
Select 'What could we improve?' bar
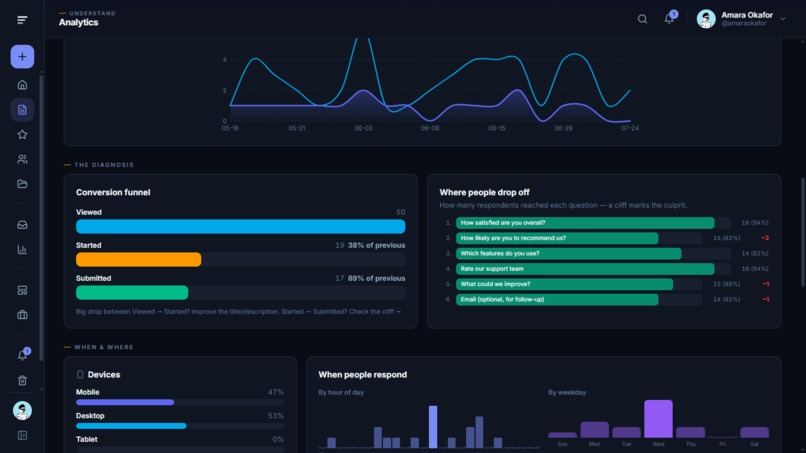tap(564, 284)
